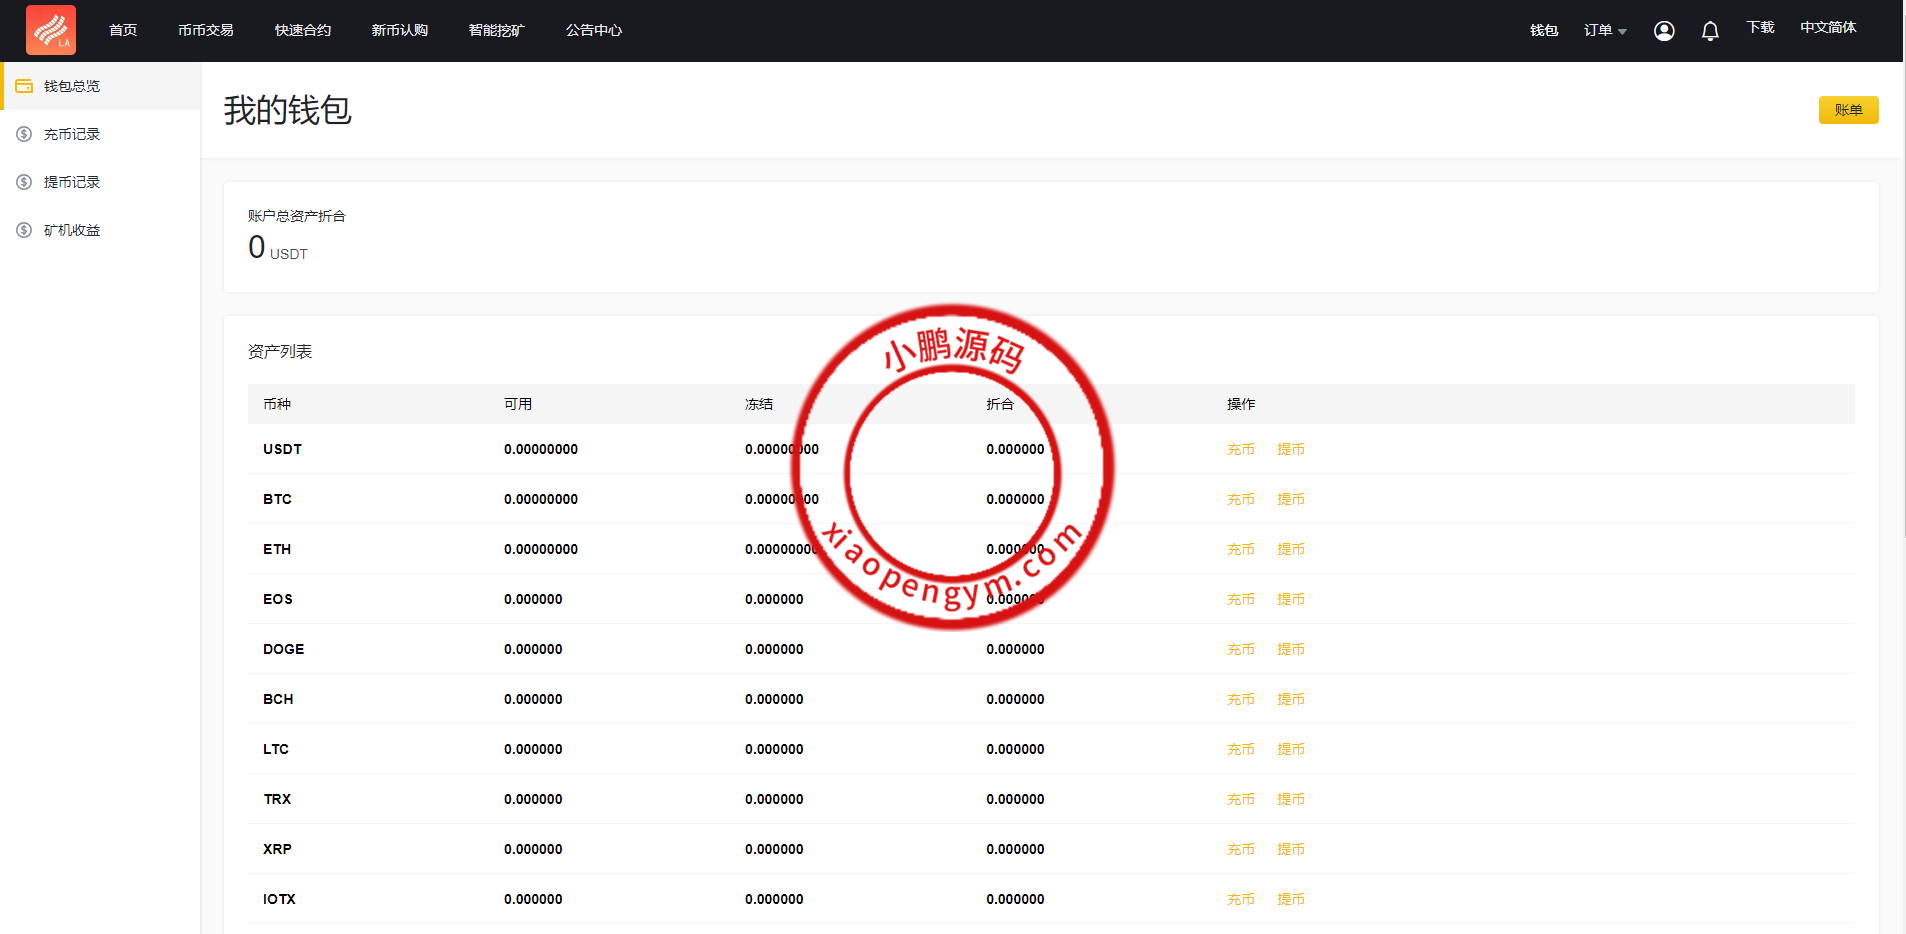Navigate to 公告中心 page
Viewport: 1906px width, 934px height.
[x=594, y=30]
